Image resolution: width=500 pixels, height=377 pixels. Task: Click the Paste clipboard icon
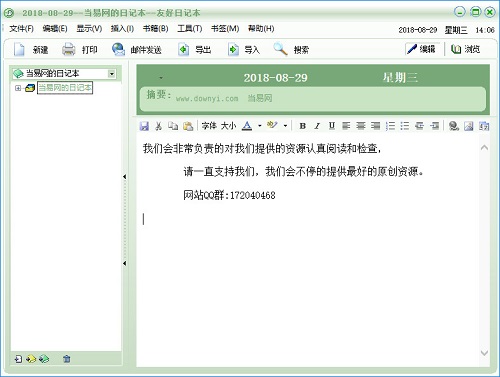(188, 126)
